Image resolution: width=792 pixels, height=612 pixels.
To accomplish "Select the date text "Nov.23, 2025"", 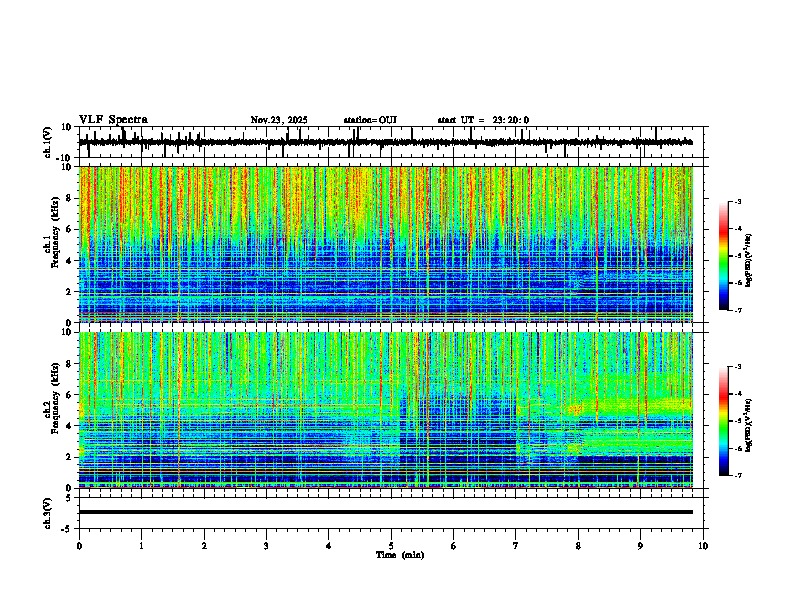I will 279,120.
